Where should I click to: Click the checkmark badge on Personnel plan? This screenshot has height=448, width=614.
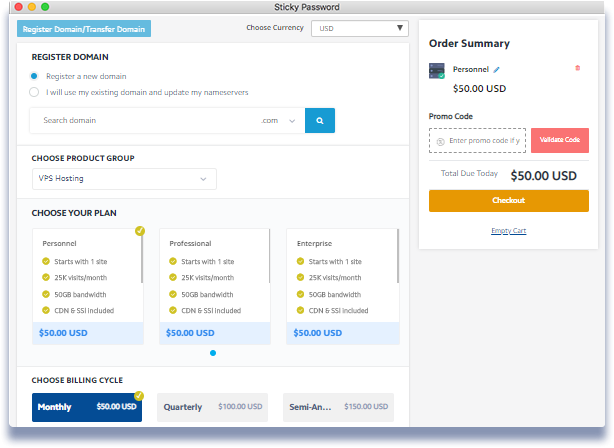coord(140,231)
